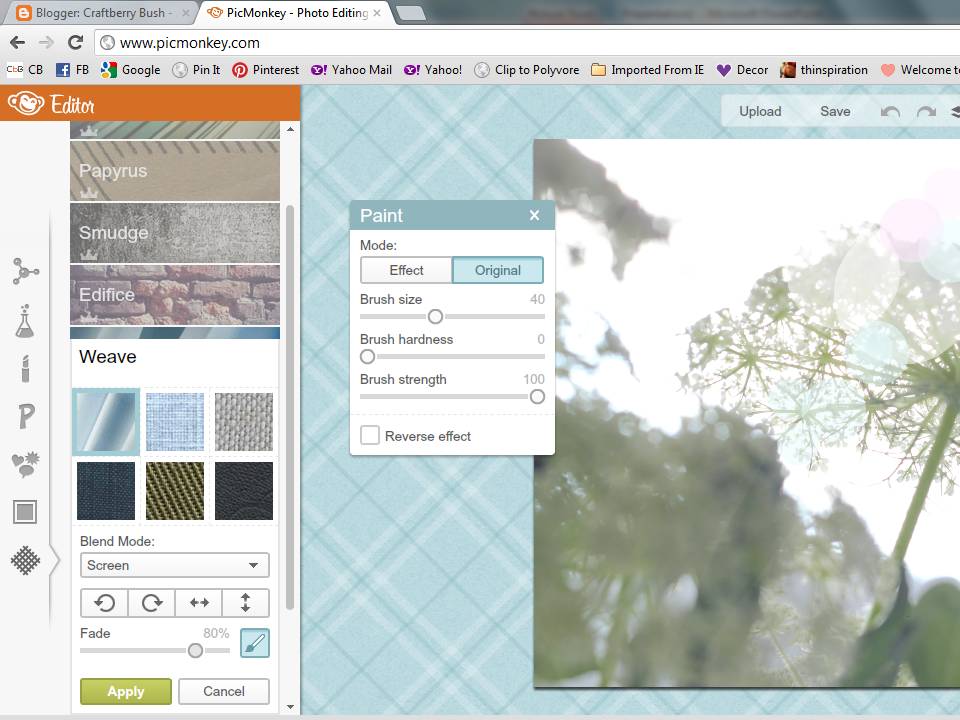Image resolution: width=960 pixels, height=720 pixels.
Task: Toggle the paint brush button beside Fade
Action: [255, 643]
